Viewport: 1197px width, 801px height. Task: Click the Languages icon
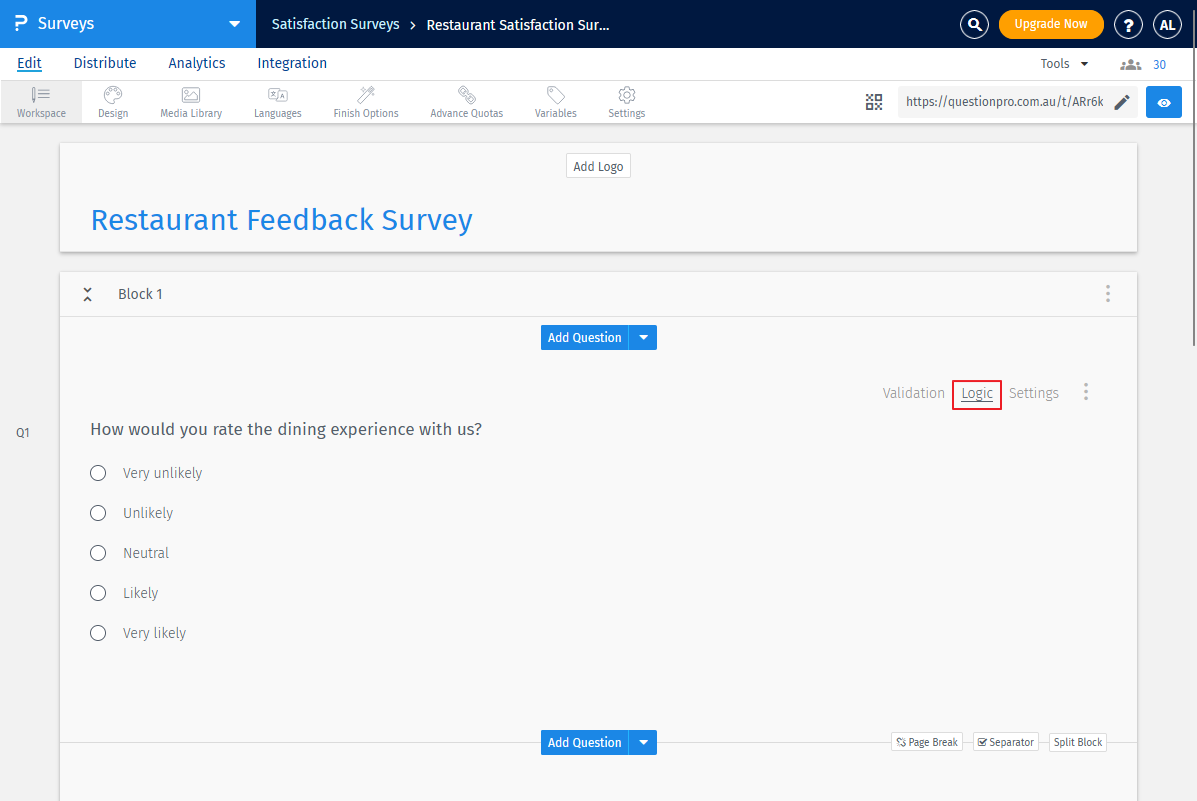pyautogui.click(x=277, y=101)
